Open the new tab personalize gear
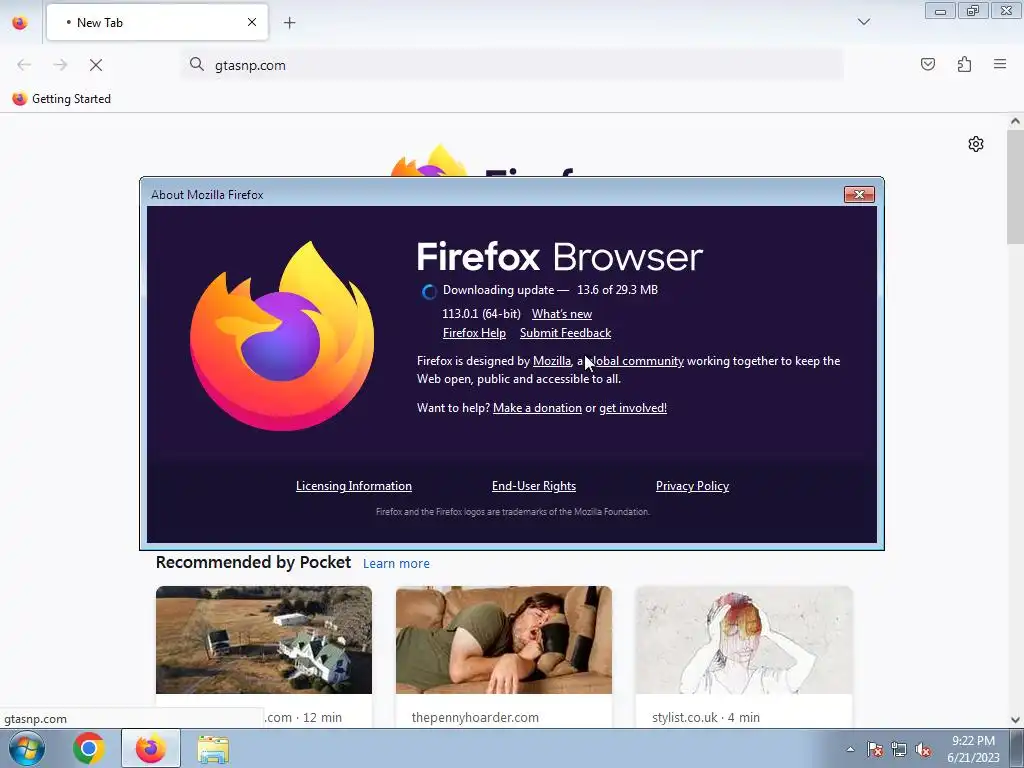The image size is (1024, 768). tap(976, 144)
